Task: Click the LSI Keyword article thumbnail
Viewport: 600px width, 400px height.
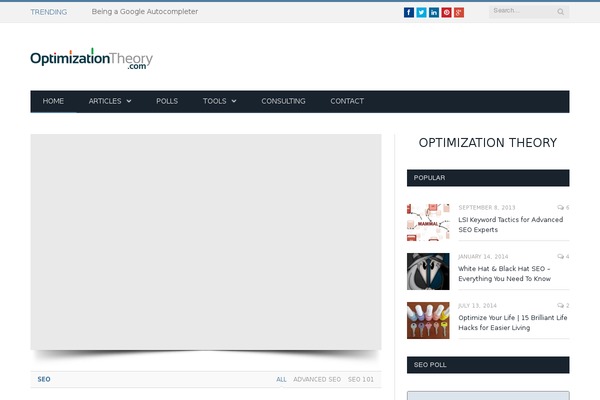Action: point(428,222)
